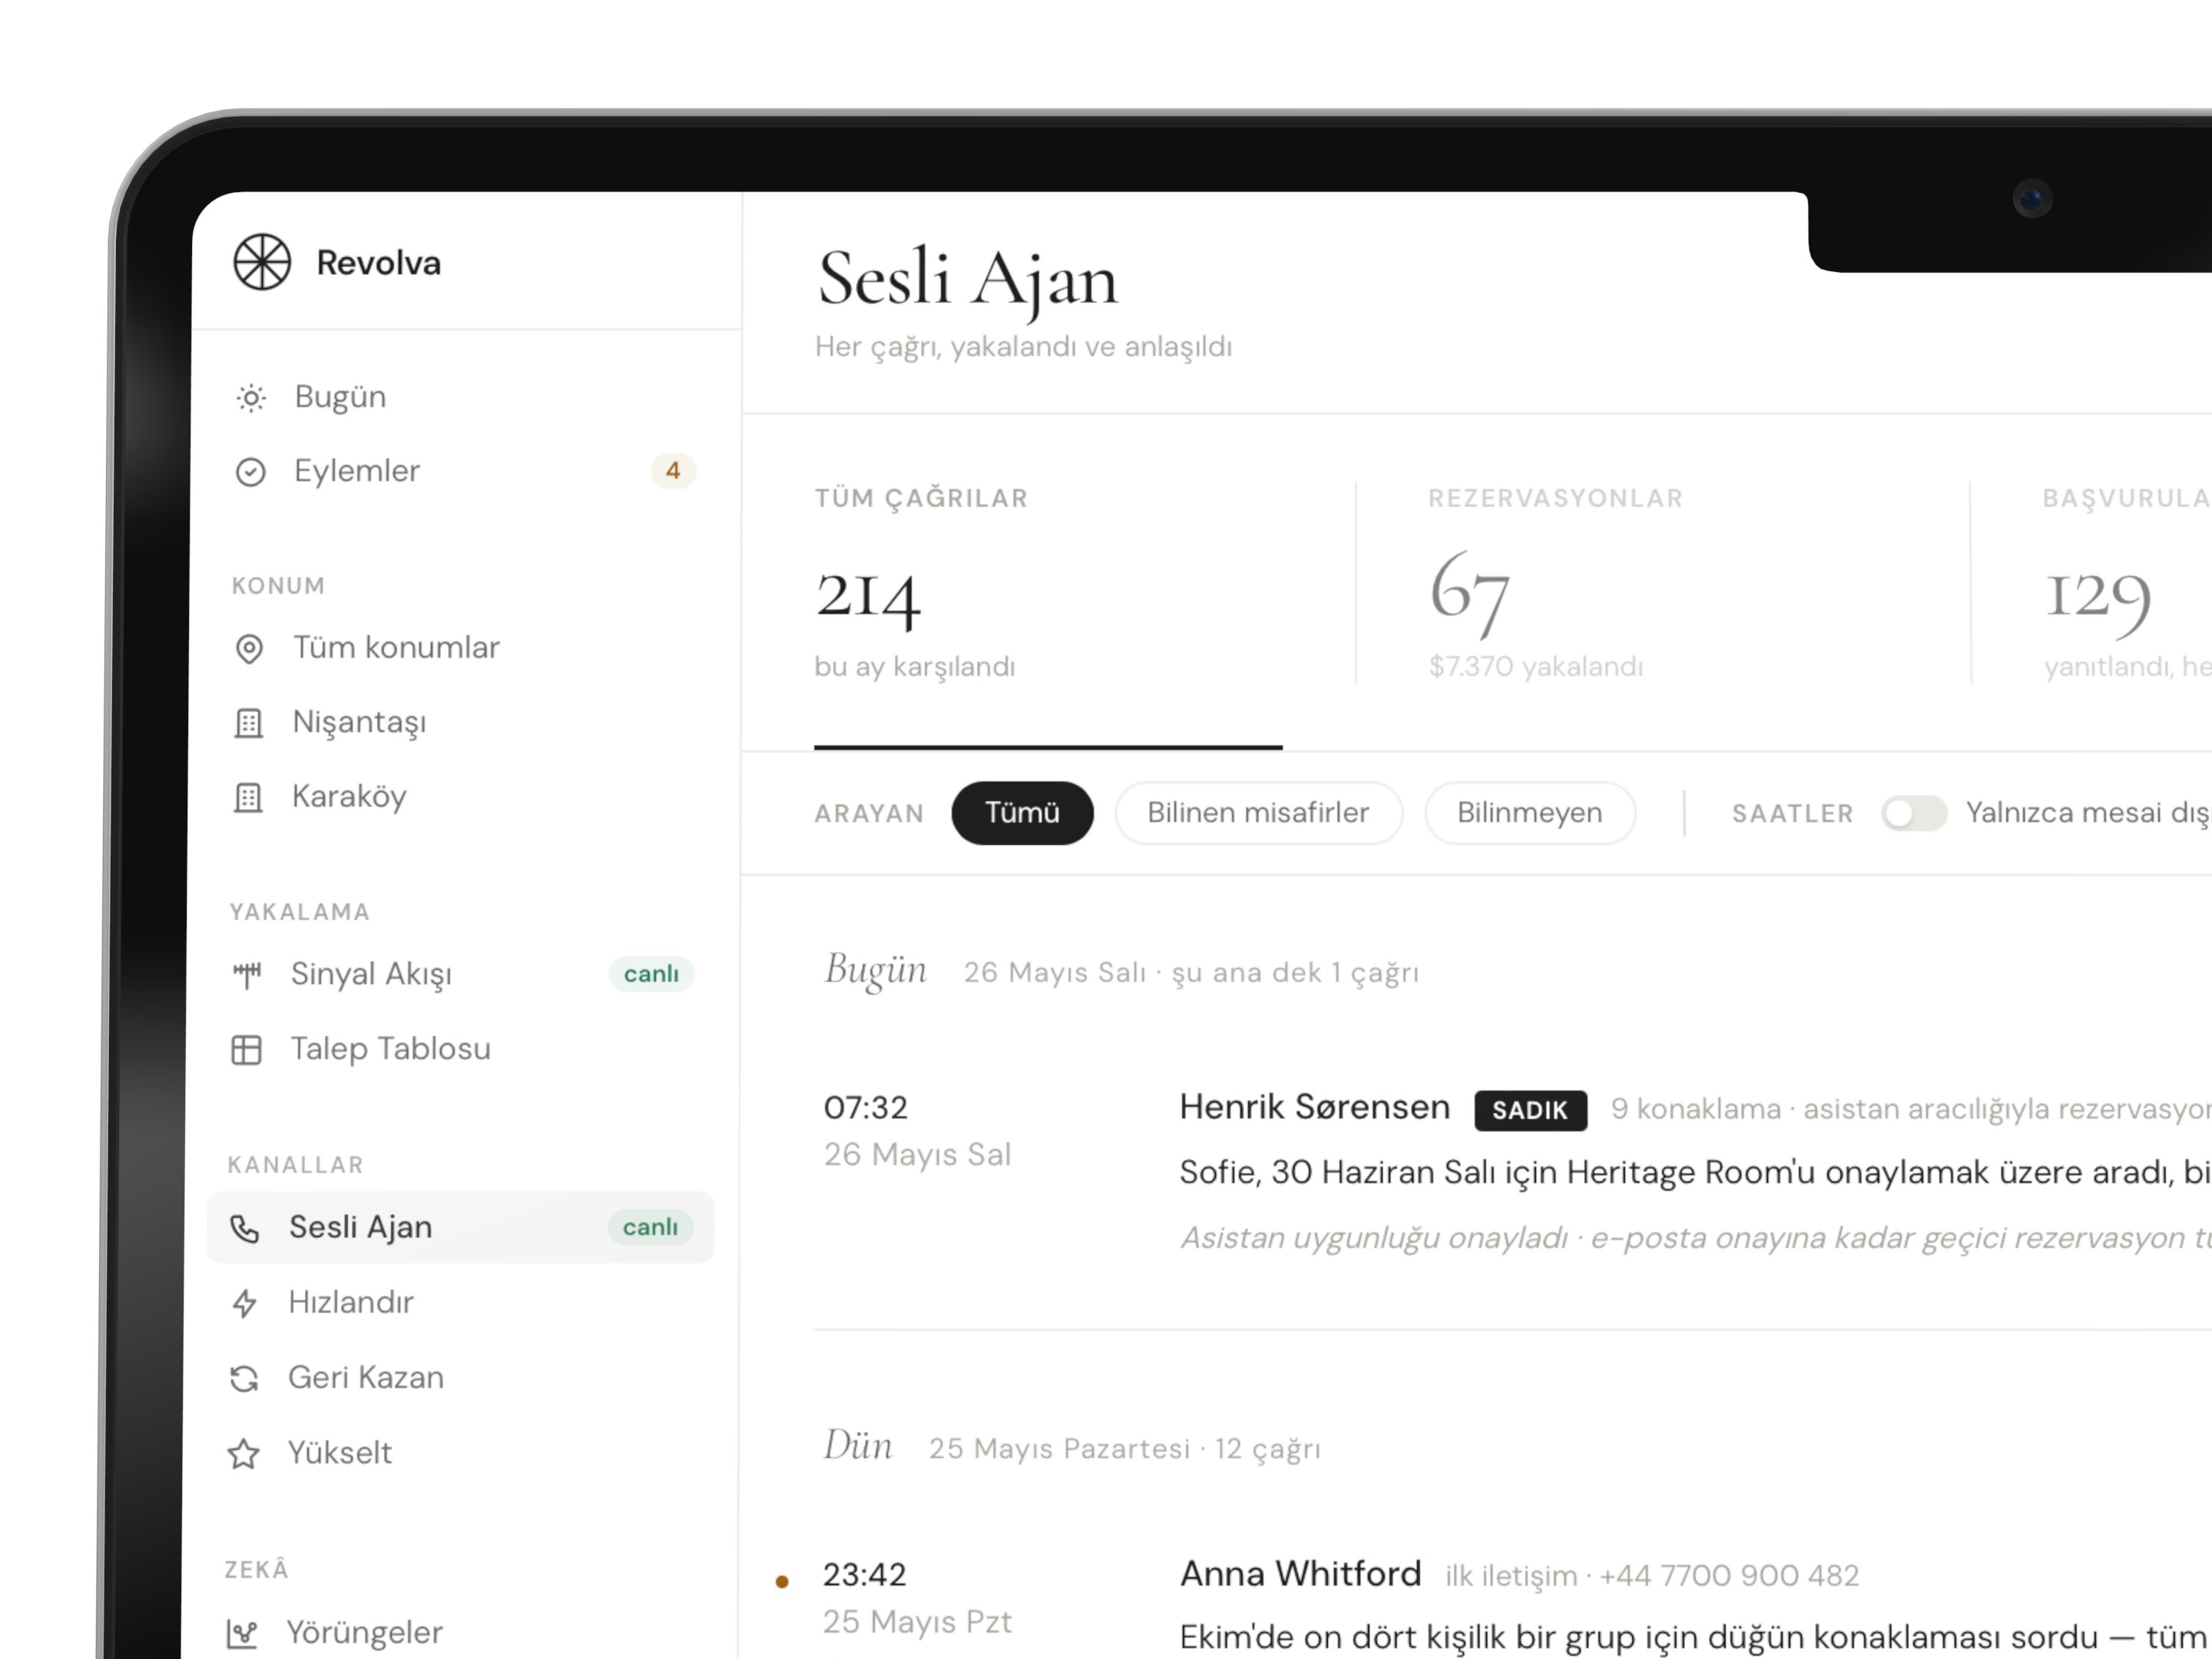
Task: Click the orange dot beside 23:42
Action: 782,1581
